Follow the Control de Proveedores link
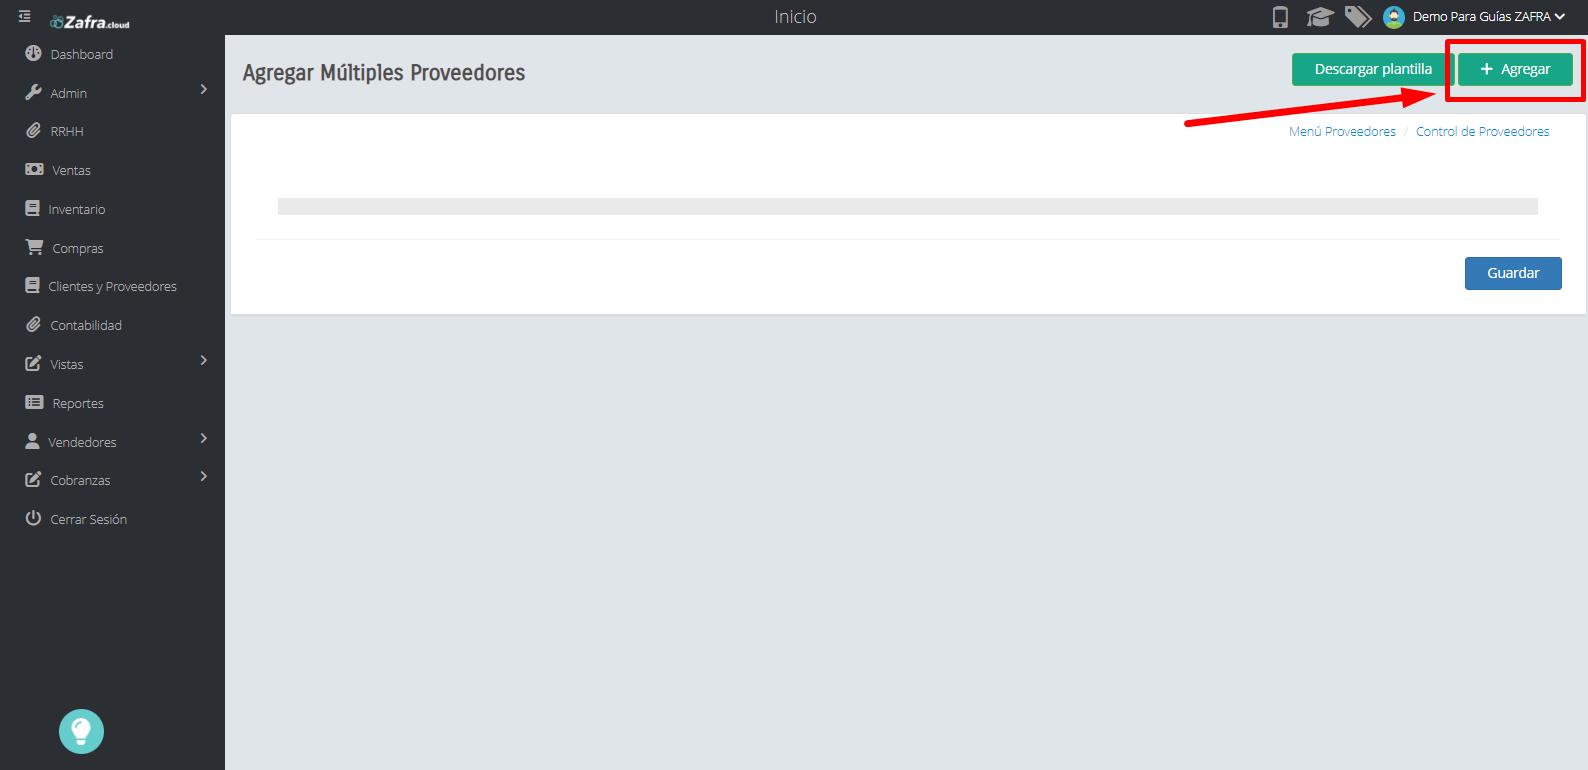The width and height of the screenshot is (1588, 770). (x=1482, y=132)
